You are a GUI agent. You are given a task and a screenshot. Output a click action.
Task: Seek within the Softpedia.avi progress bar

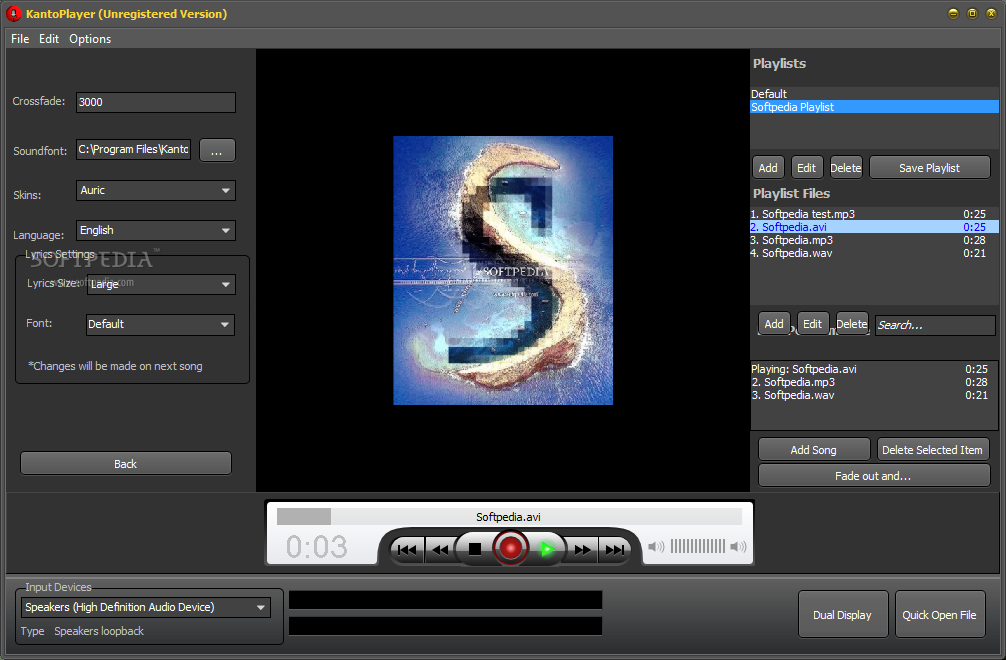509,516
